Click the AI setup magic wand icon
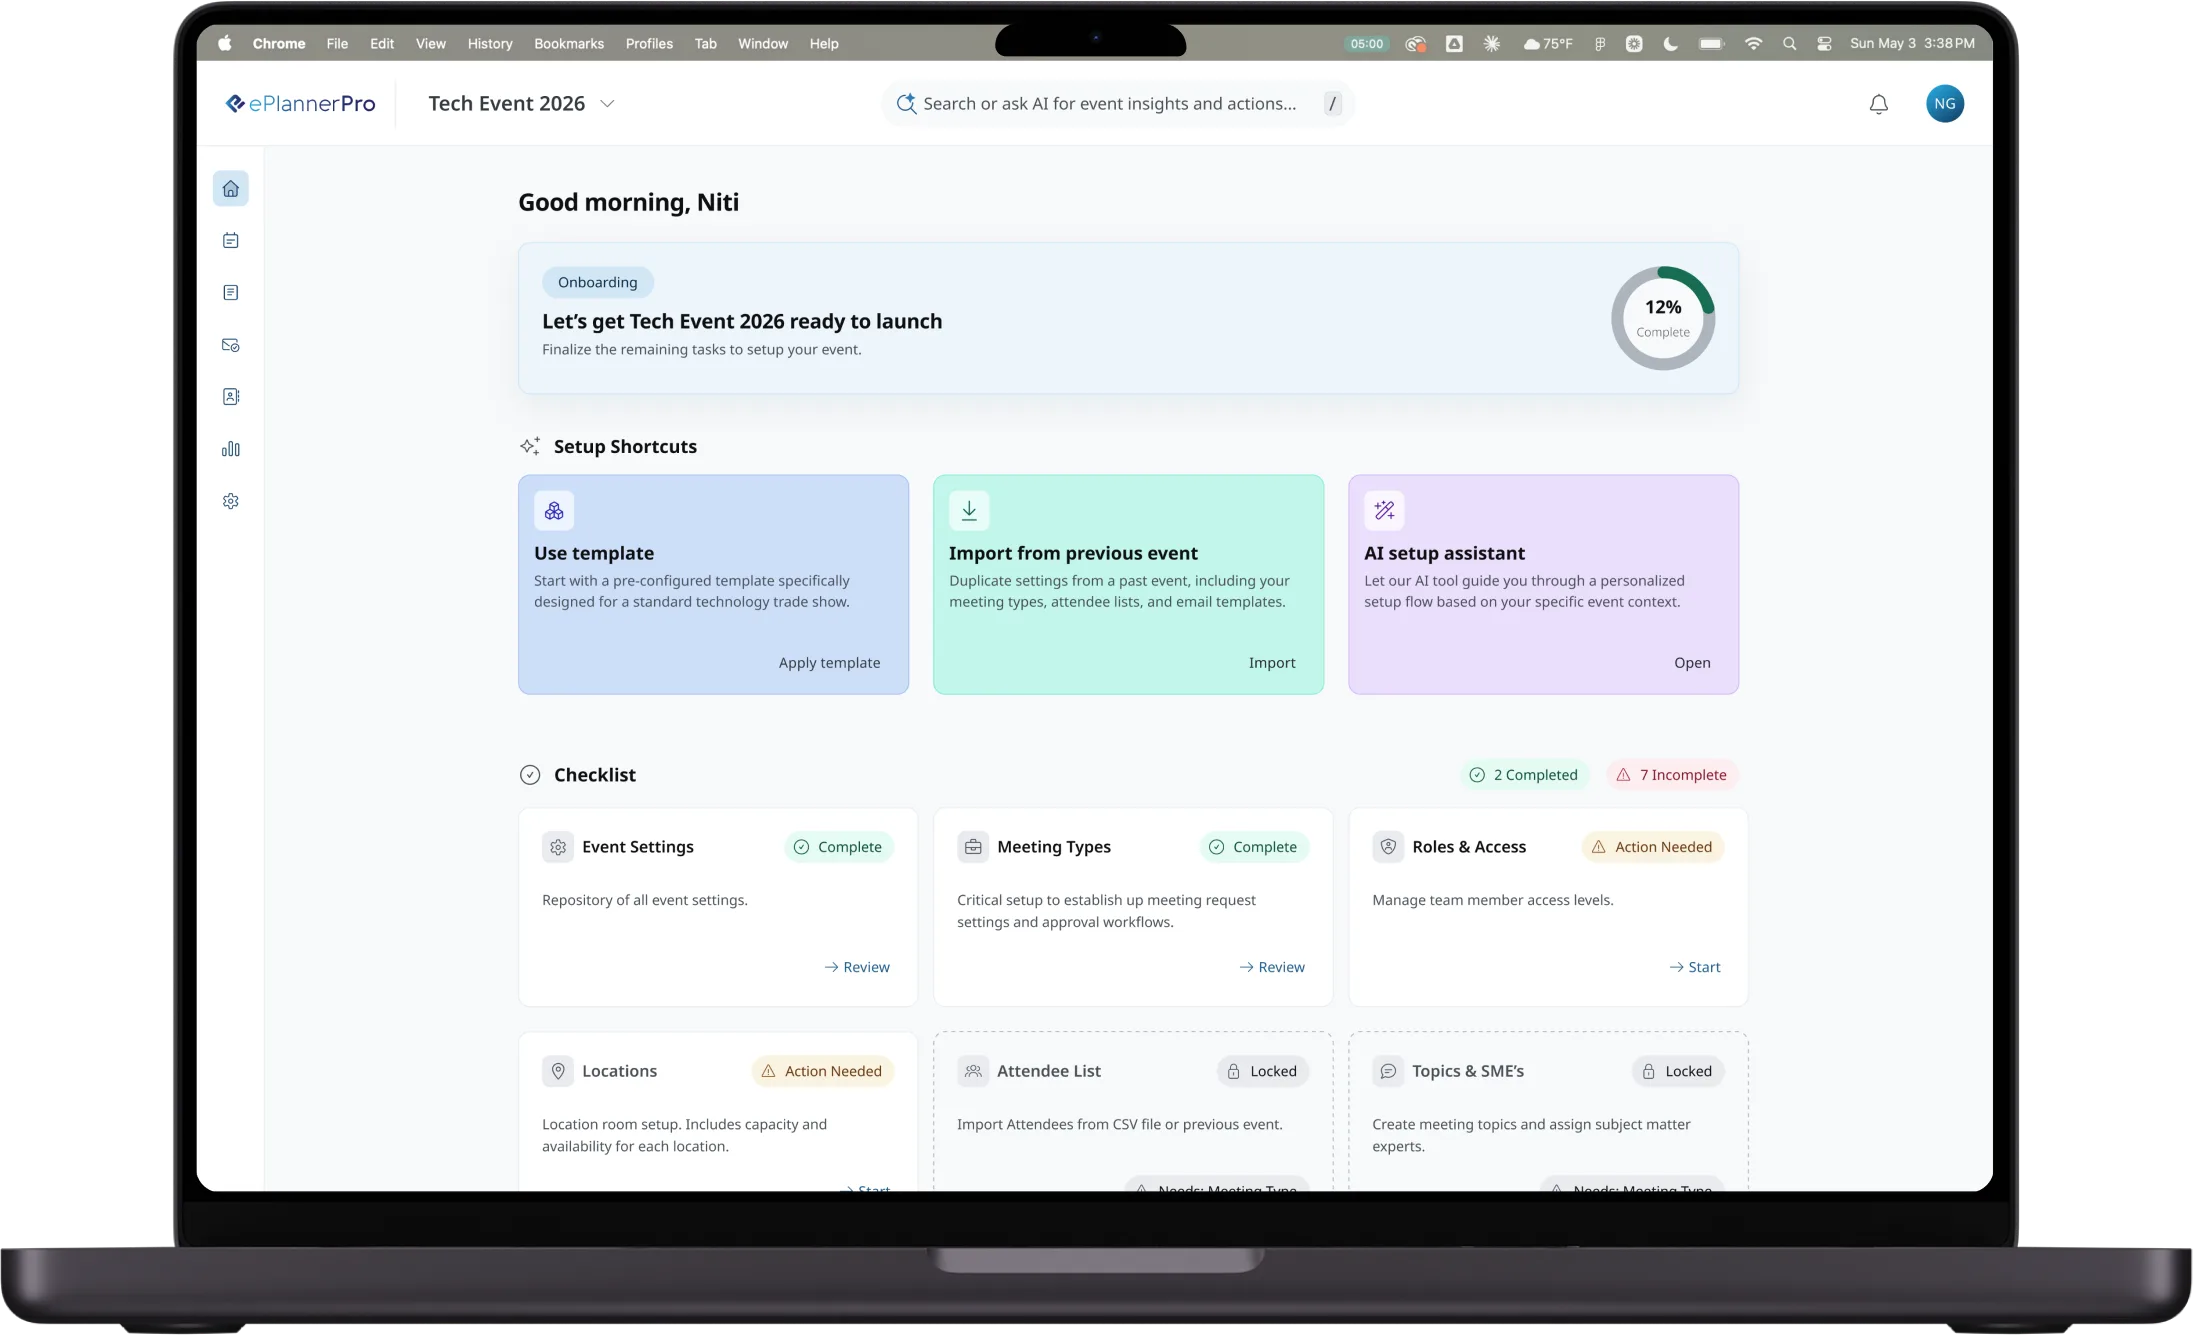The height and width of the screenshot is (1335, 2193). point(1384,511)
